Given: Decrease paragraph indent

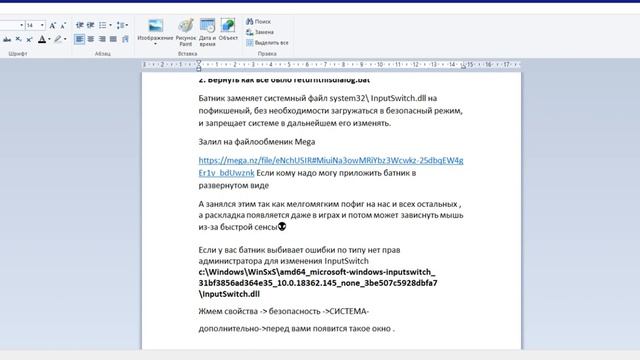Looking at the screenshot, I should pyautogui.click(x=80, y=25).
